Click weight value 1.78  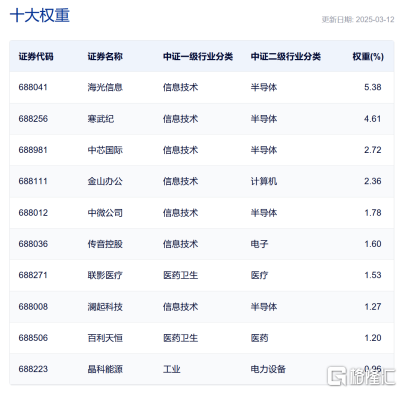click(373, 213)
